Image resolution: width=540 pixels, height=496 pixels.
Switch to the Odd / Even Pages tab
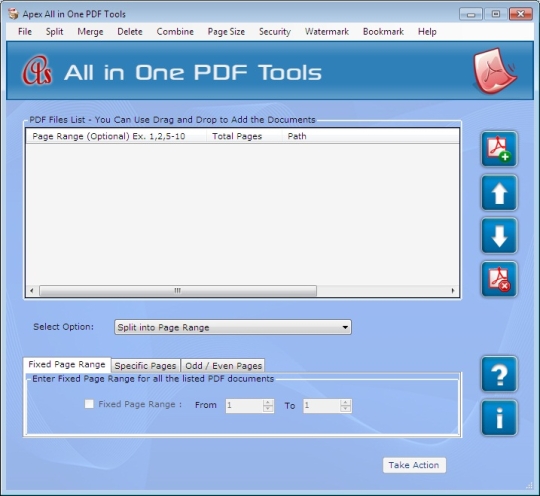pyautogui.click(x=223, y=365)
